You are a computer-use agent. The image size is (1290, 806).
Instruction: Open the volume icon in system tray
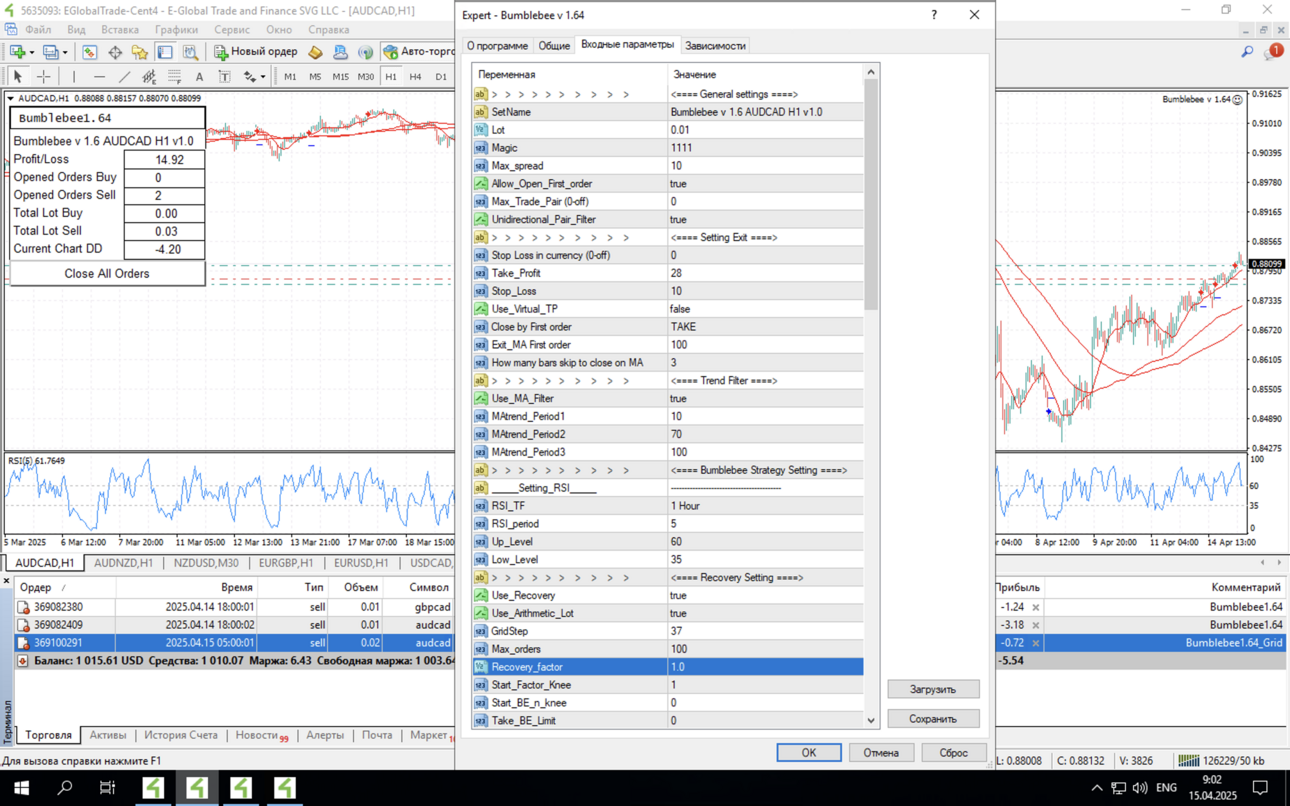[x=1140, y=788]
